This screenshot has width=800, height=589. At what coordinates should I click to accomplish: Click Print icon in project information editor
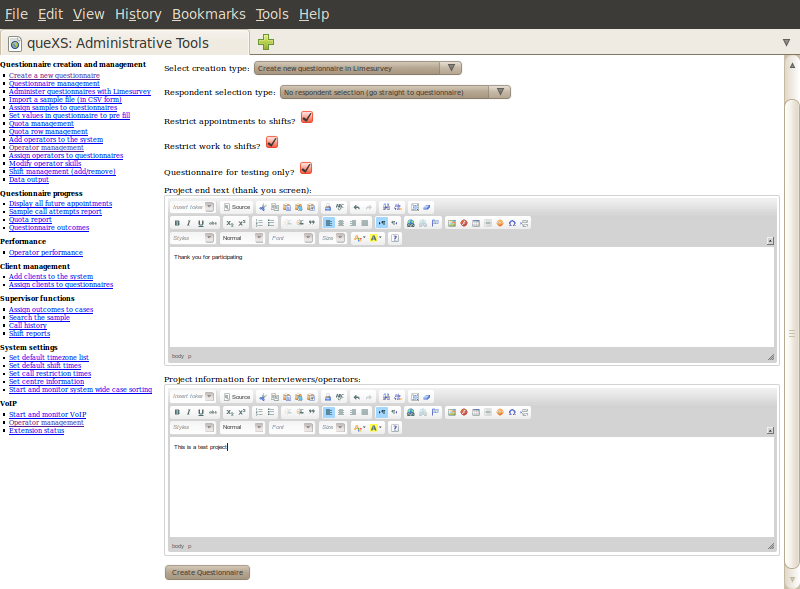click(x=327, y=396)
